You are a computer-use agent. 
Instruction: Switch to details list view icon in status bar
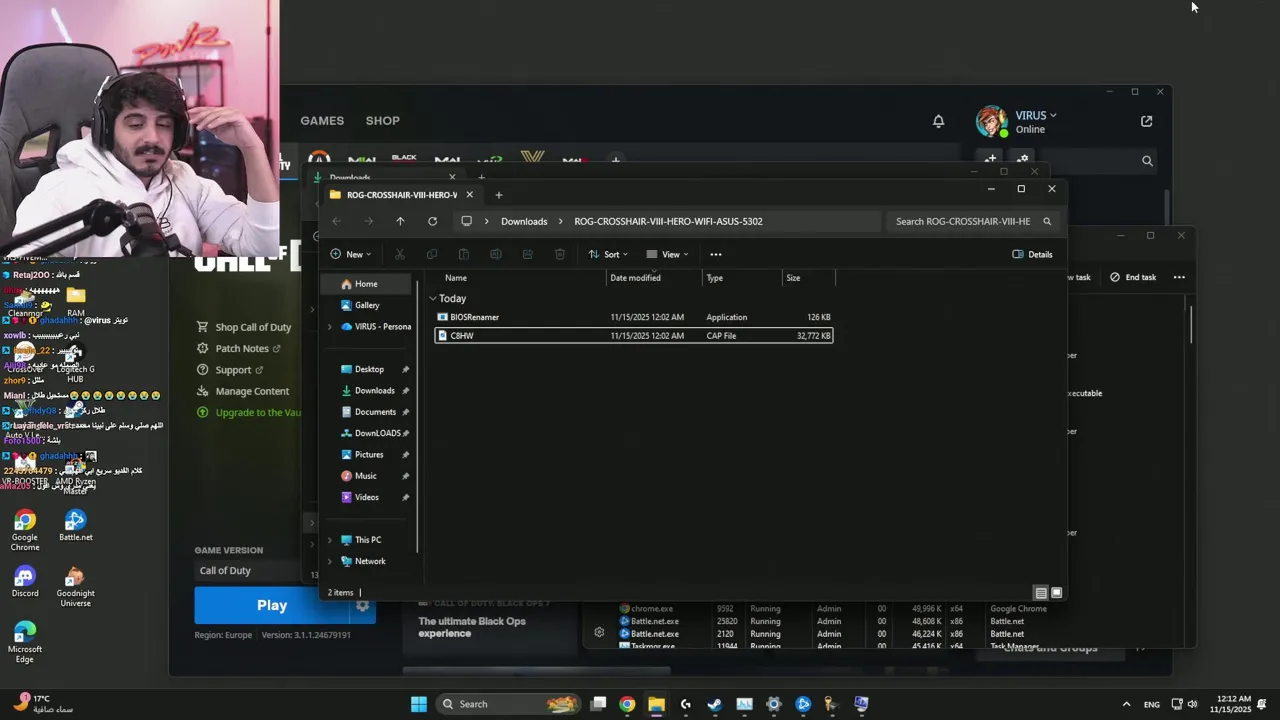[x=1041, y=593]
